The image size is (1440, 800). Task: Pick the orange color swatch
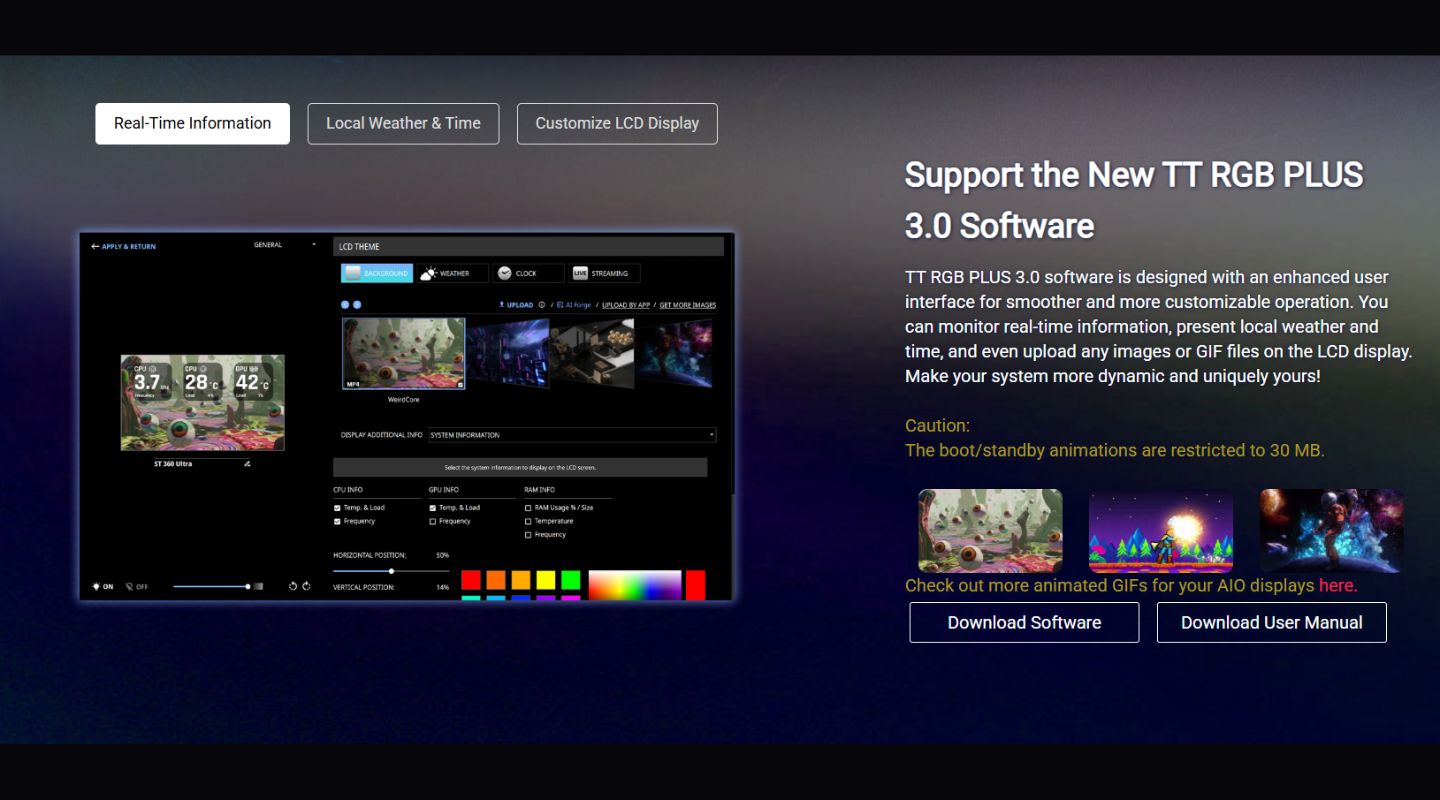tap(496, 580)
